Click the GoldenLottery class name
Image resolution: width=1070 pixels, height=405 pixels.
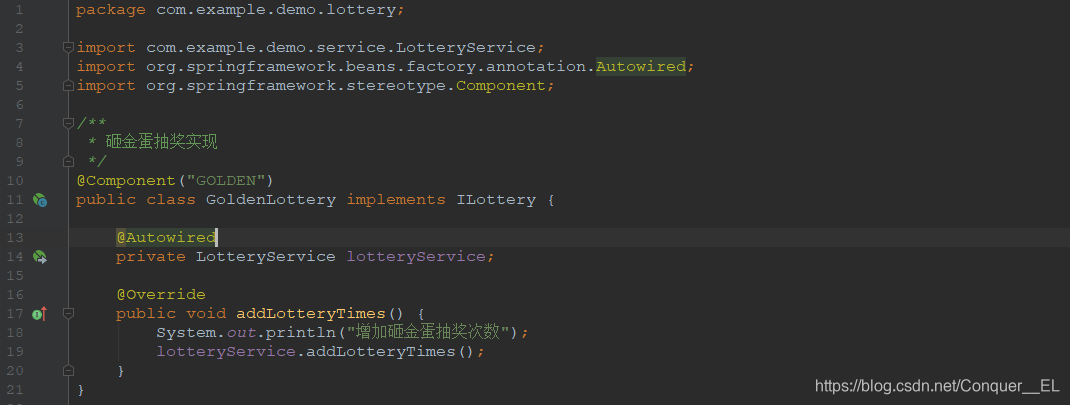pos(271,199)
